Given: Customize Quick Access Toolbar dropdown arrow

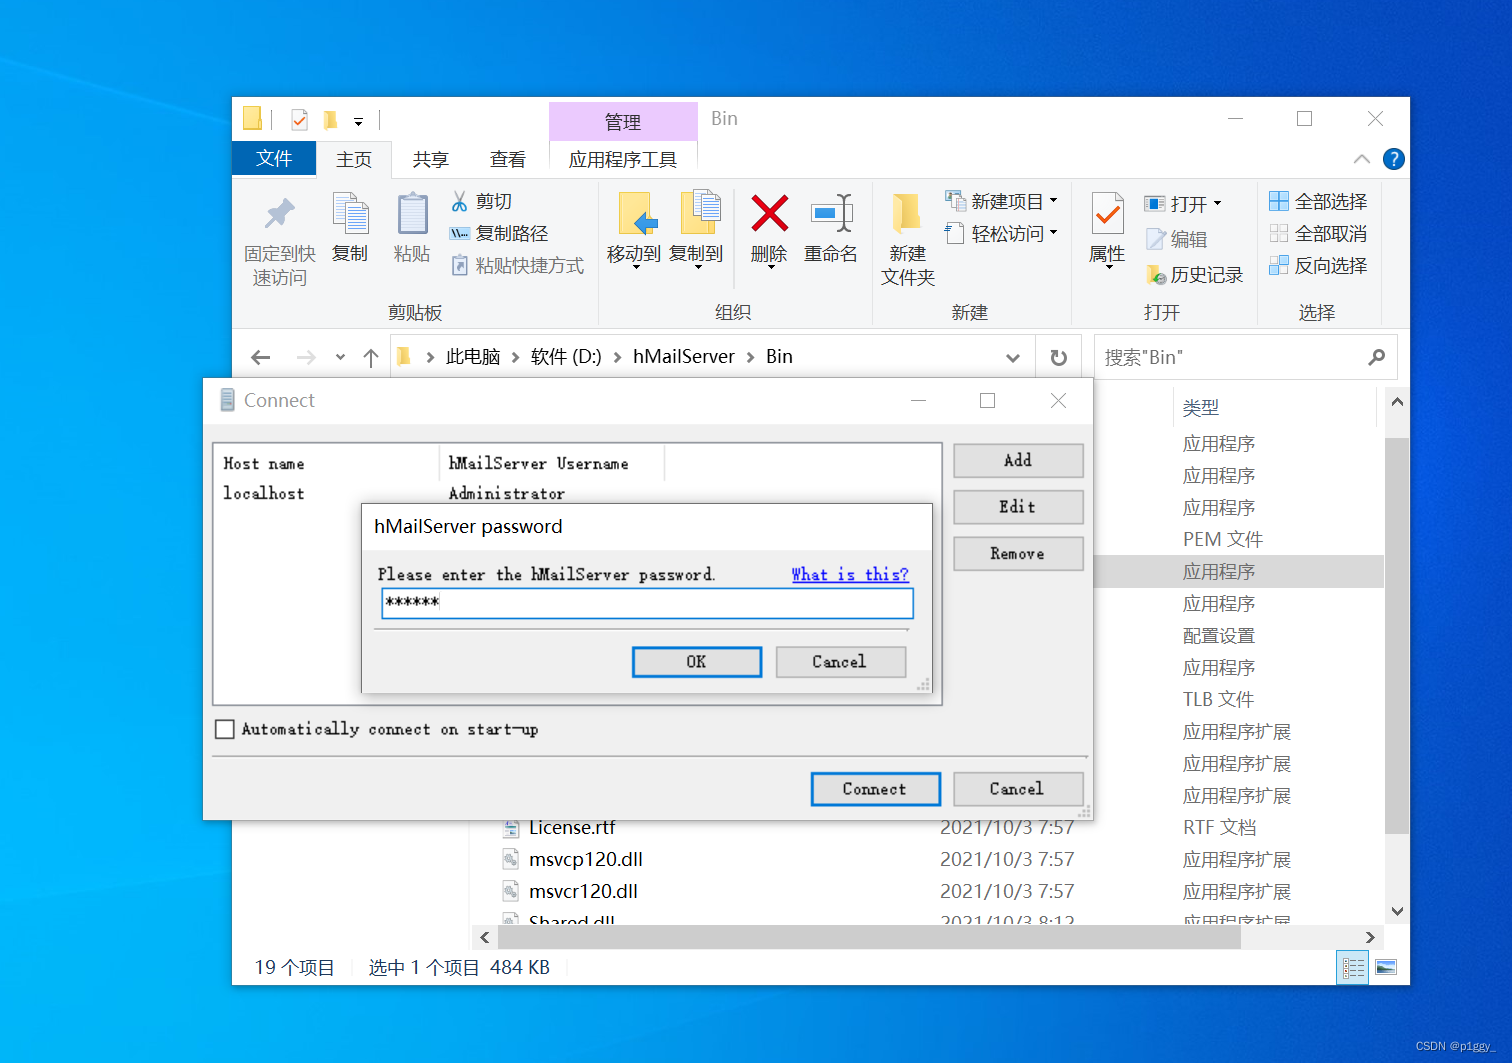Looking at the screenshot, I should (358, 121).
